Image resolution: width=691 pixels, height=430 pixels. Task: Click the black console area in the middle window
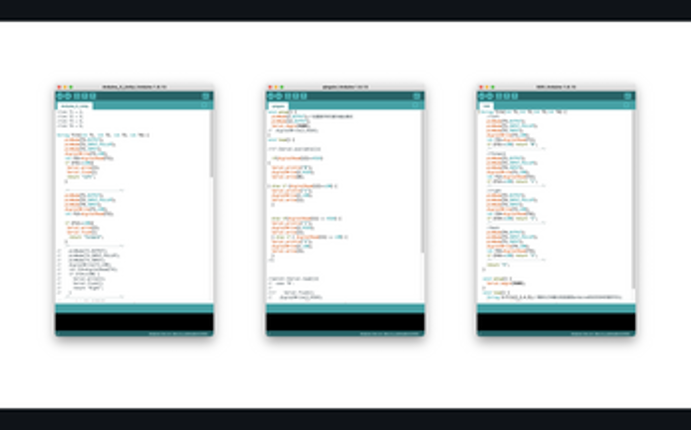coord(345,322)
